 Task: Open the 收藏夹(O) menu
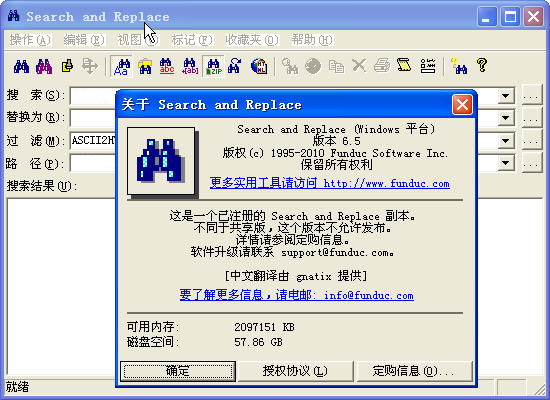[x=252, y=40]
